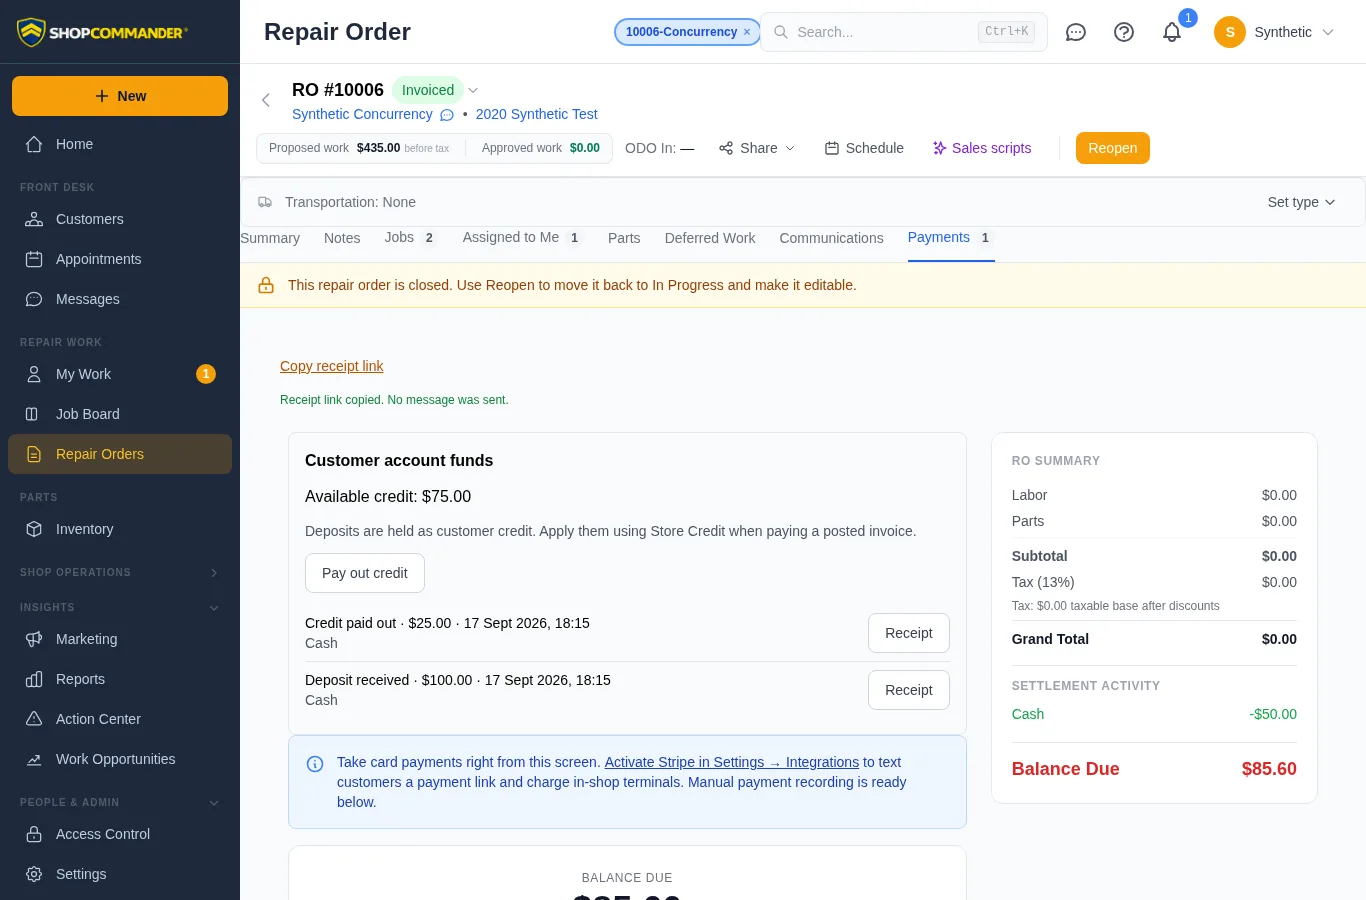Viewport: 1366px width, 900px height.
Task: Open Receipt for the Credit paid out entry
Action: coord(909,633)
